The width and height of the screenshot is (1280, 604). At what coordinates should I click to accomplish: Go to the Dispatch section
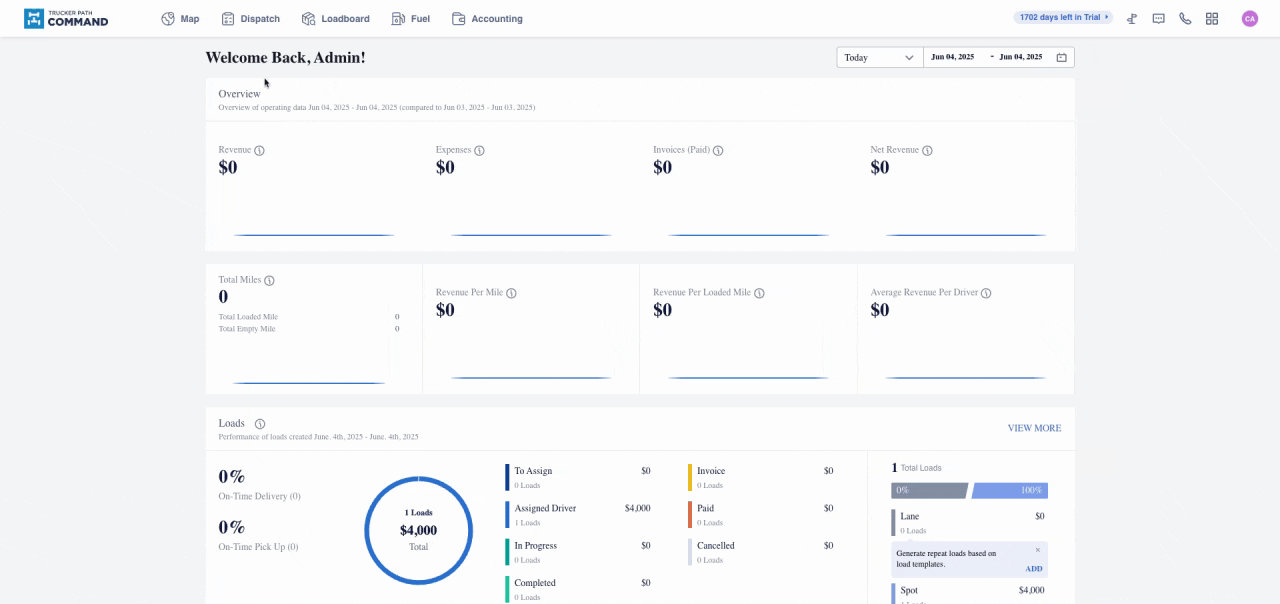click(x=251, y=19)
